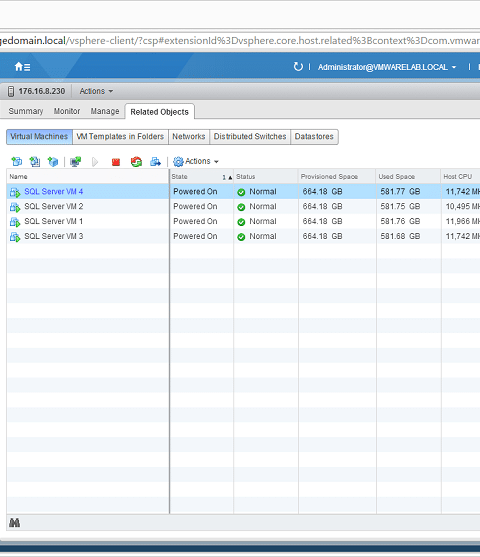Click the refresh icon in header
The image size is (480, 557).
(x=298, y=66)
